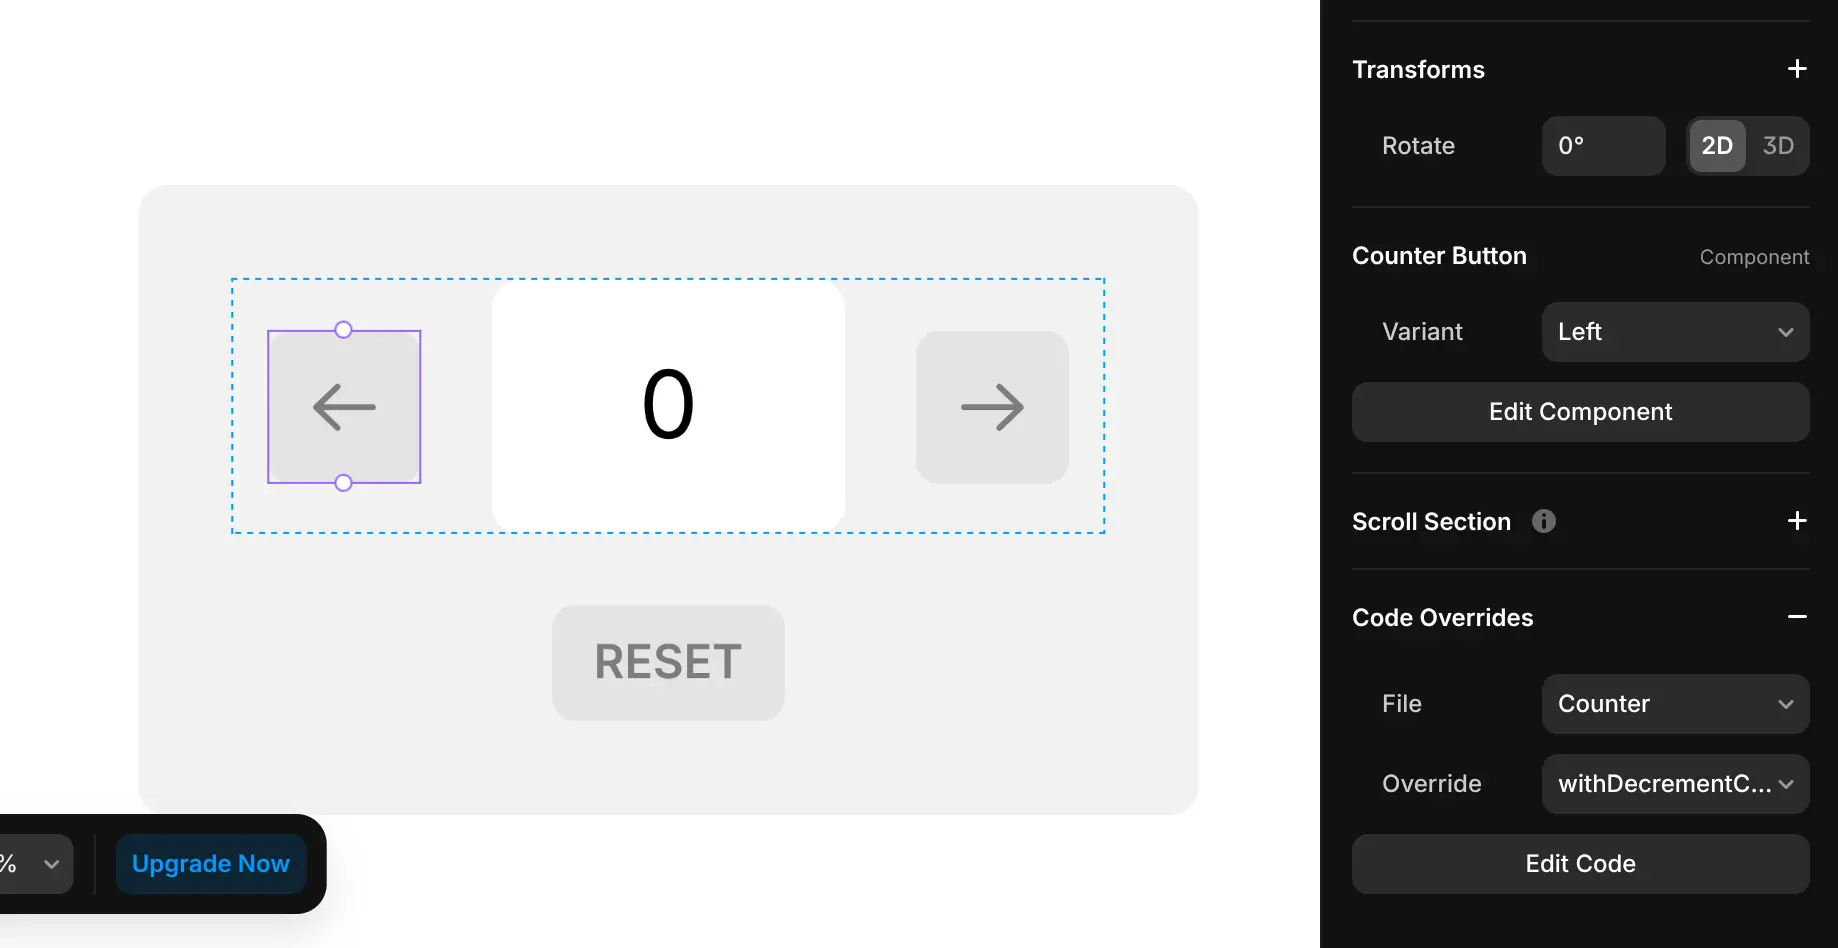Switch rotation mode to 2D
Screen dimensions: 1838x948
[1717, 146]
